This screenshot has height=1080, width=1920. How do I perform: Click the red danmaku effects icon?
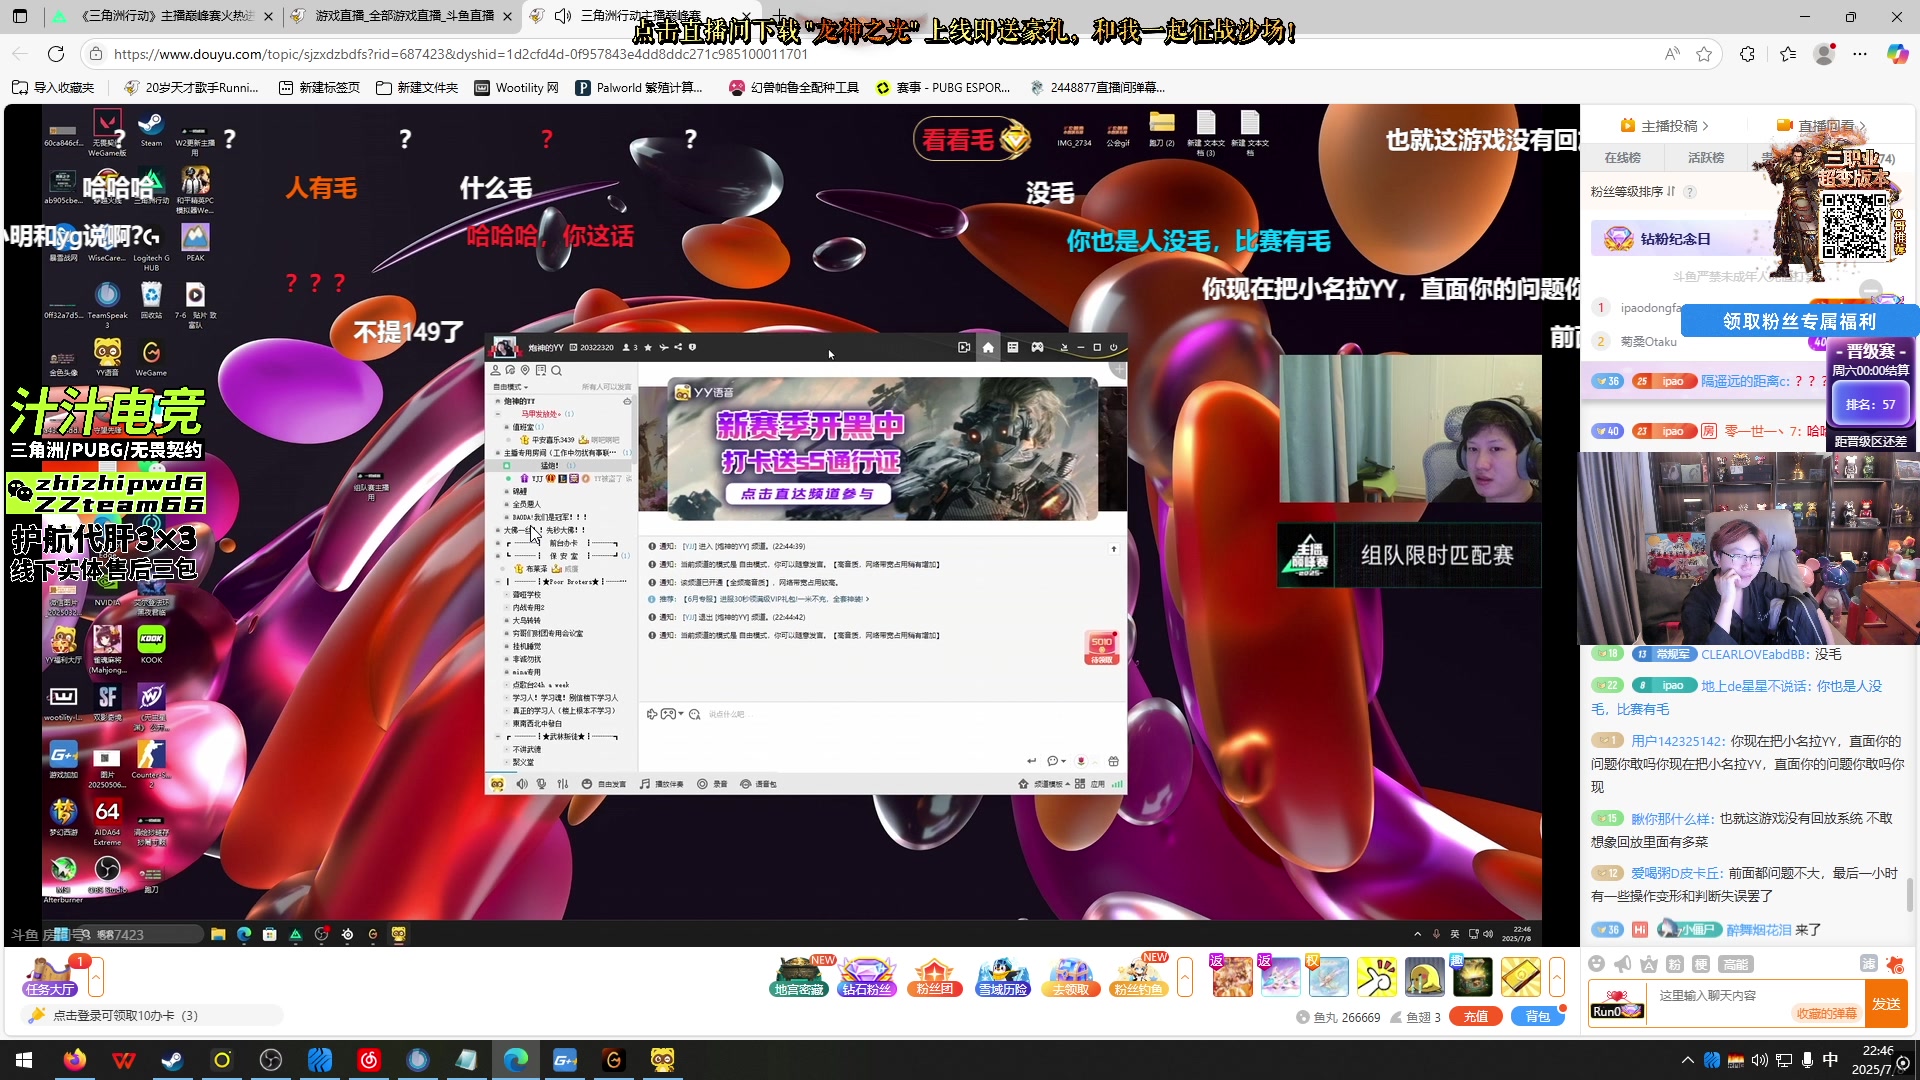1894,964
